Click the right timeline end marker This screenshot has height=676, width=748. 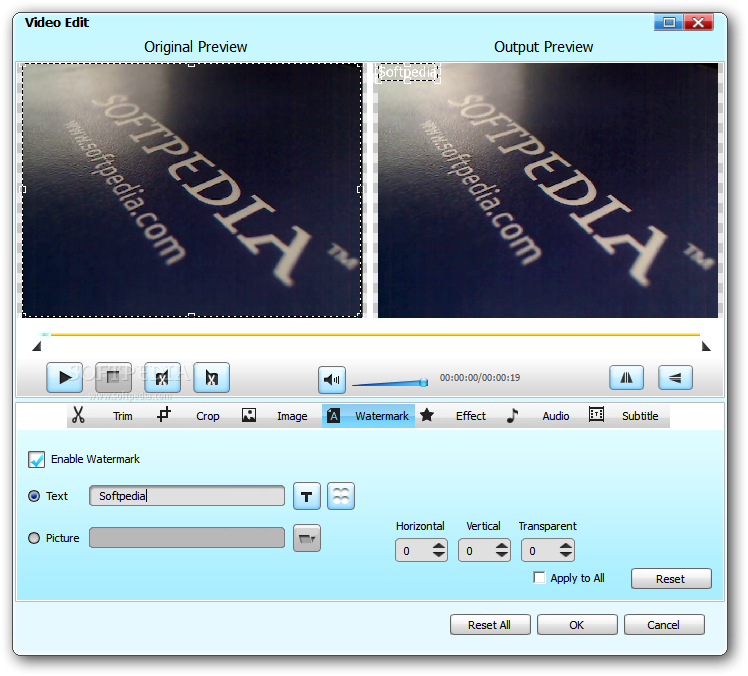click(706, 346)
